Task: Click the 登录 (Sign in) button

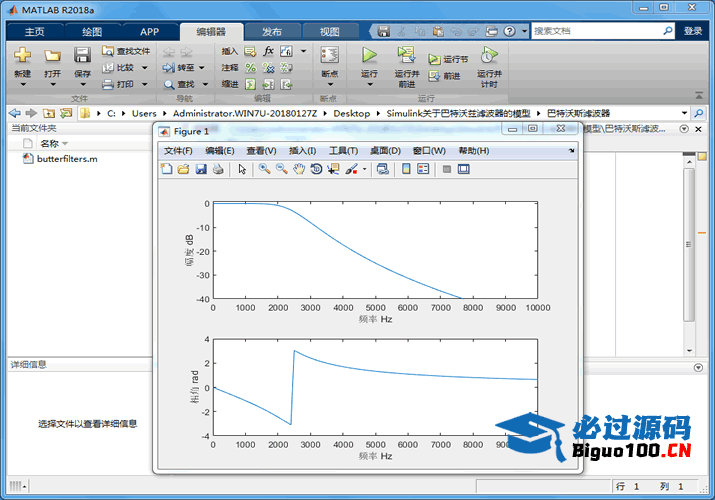Action: point(692,31)
